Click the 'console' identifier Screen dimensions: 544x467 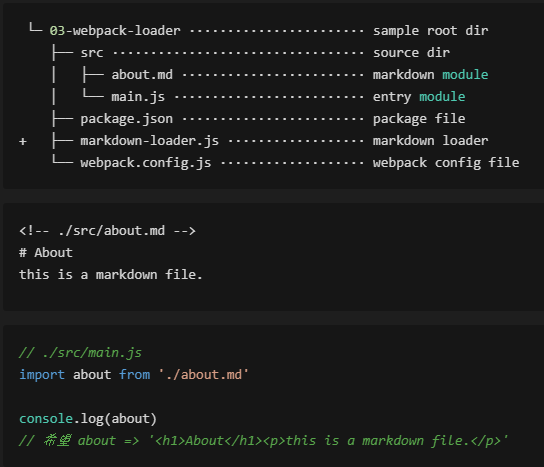(46, 419)
